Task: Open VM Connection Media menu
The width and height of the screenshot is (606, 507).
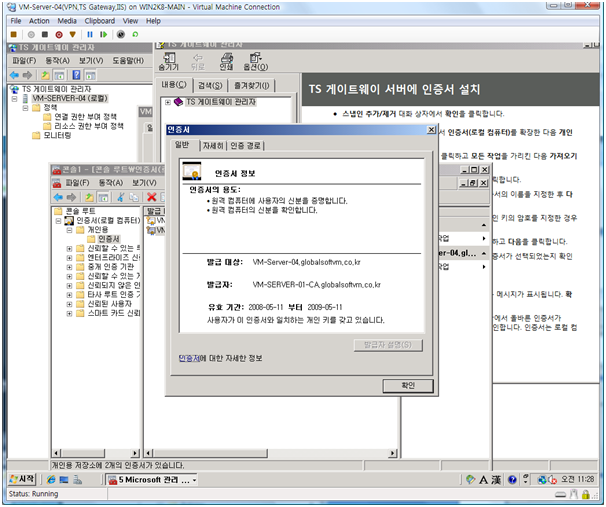Action: click(67, 21)
